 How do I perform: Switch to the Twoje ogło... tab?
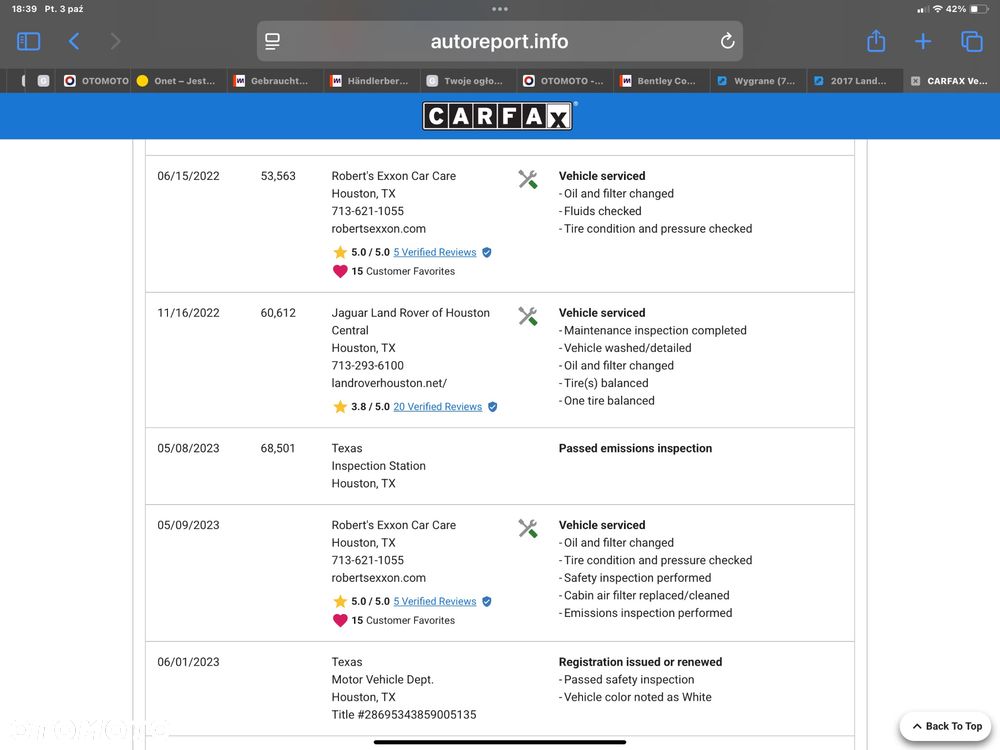tap(467, 81)
